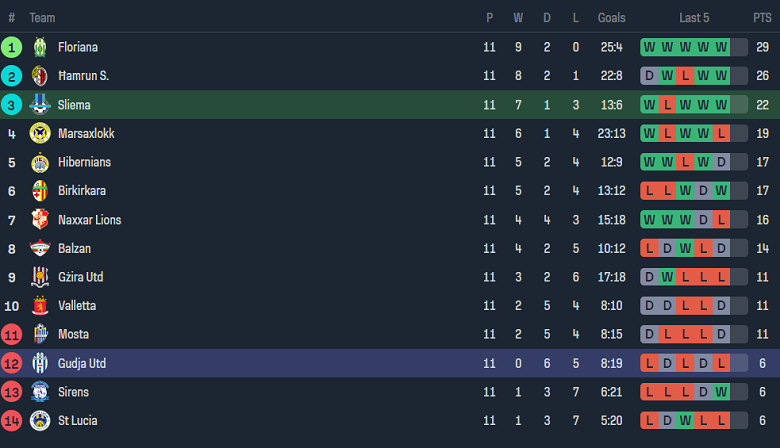This screenshot has height=448, width=780.
Task: Click Sirens' latest win form box
Action: point(721,392)
